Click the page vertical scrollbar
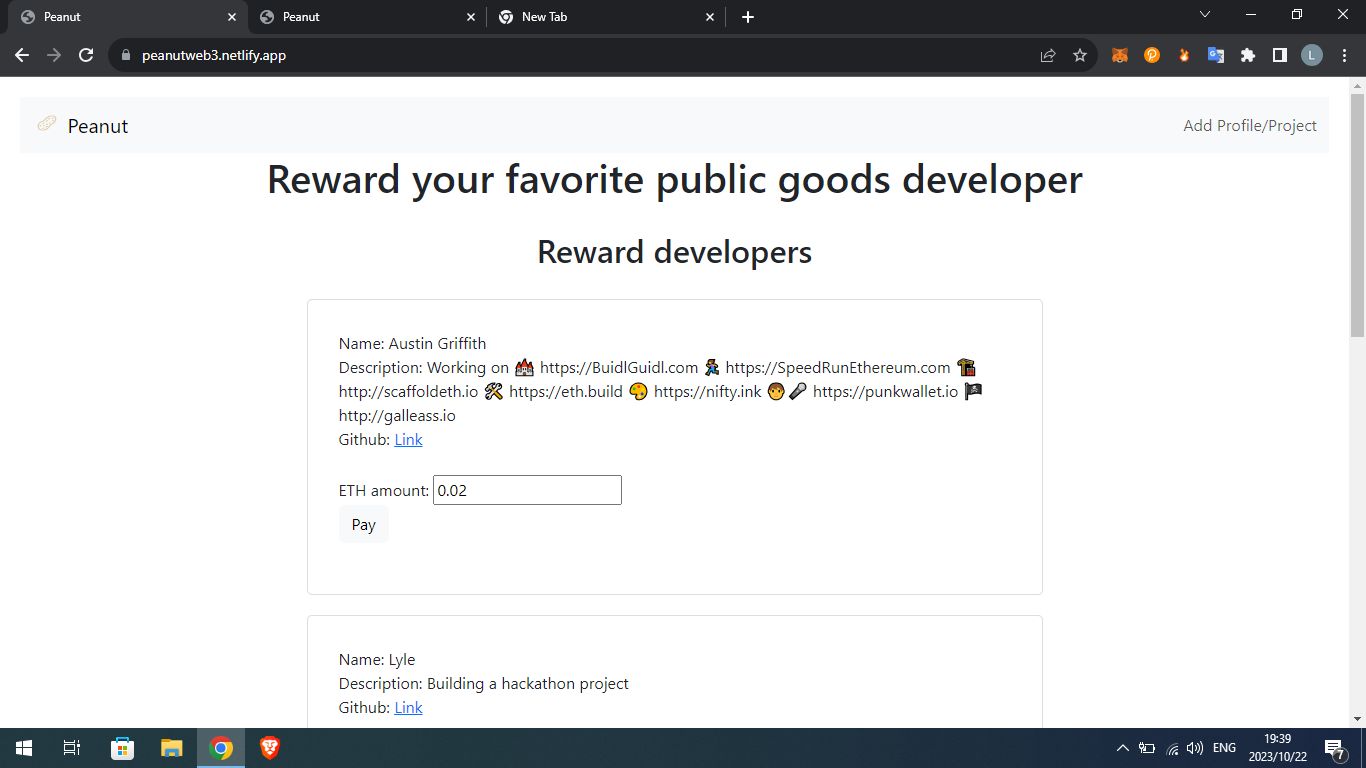The height and width of the screenshot is (768, 1366). pyautogui.click(x=1357, y=214)
